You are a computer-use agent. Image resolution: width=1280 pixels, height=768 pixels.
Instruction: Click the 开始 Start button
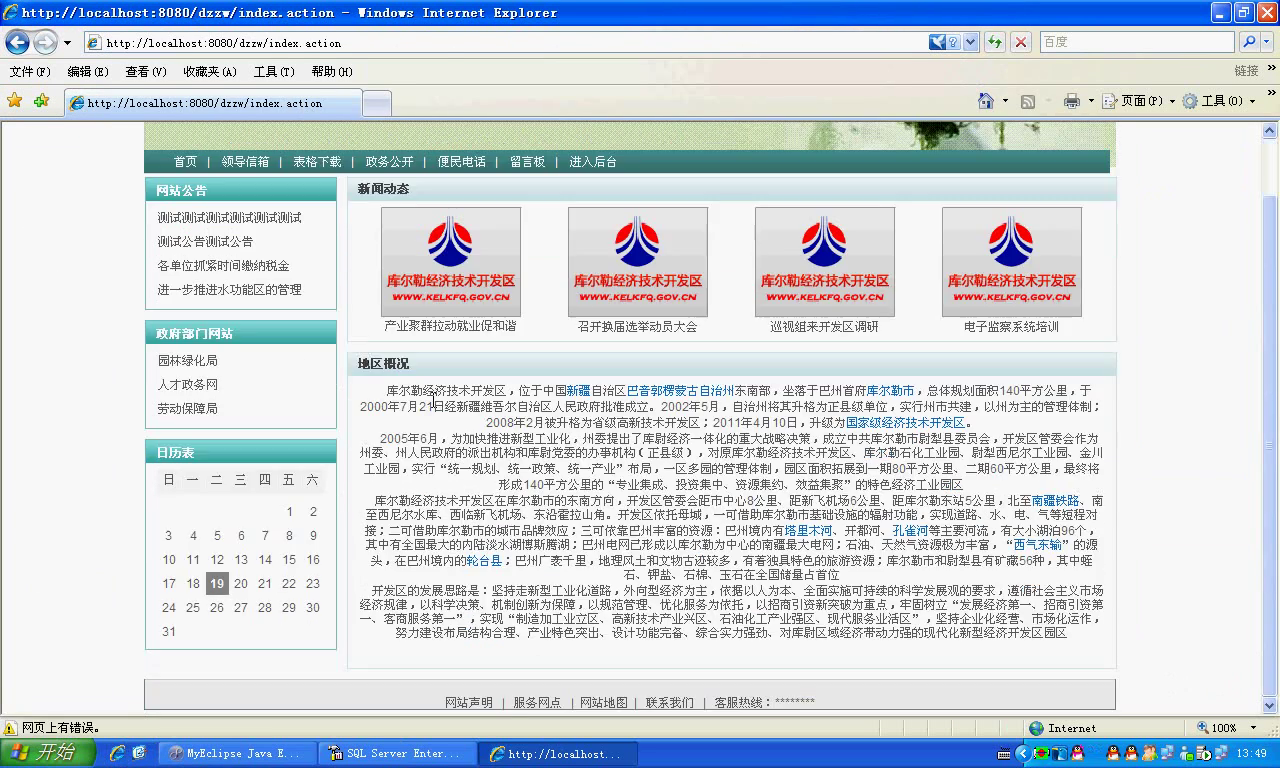coord(47,753)
